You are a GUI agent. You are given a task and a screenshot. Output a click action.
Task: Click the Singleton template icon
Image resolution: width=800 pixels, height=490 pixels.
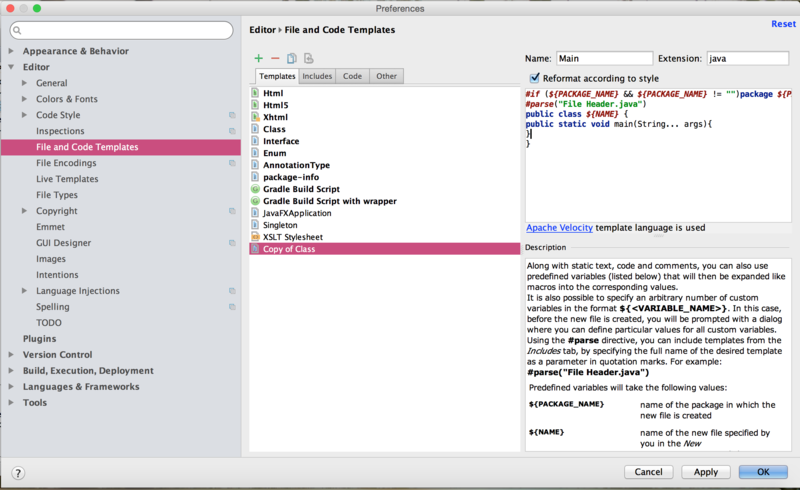pos(255,225)
